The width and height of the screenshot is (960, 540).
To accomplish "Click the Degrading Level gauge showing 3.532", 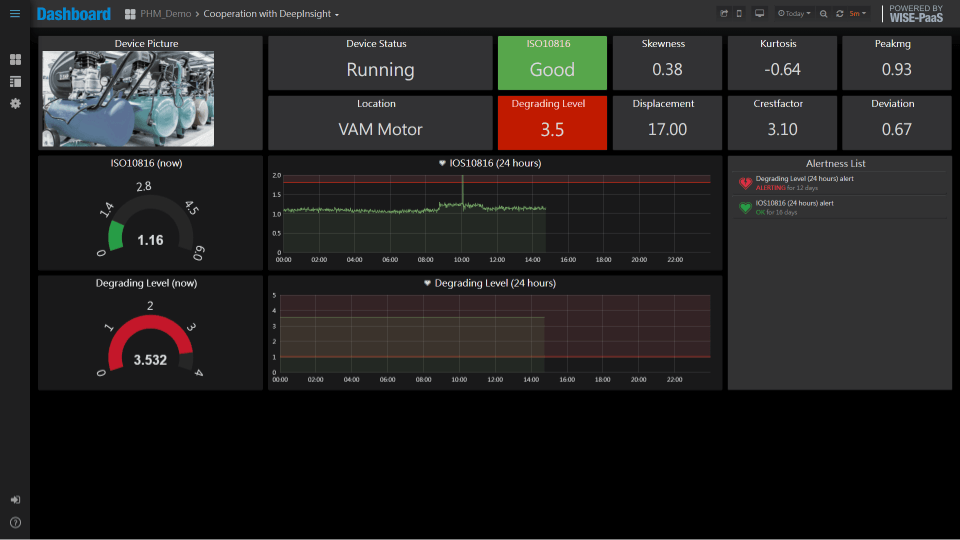I will pos(150,341).
